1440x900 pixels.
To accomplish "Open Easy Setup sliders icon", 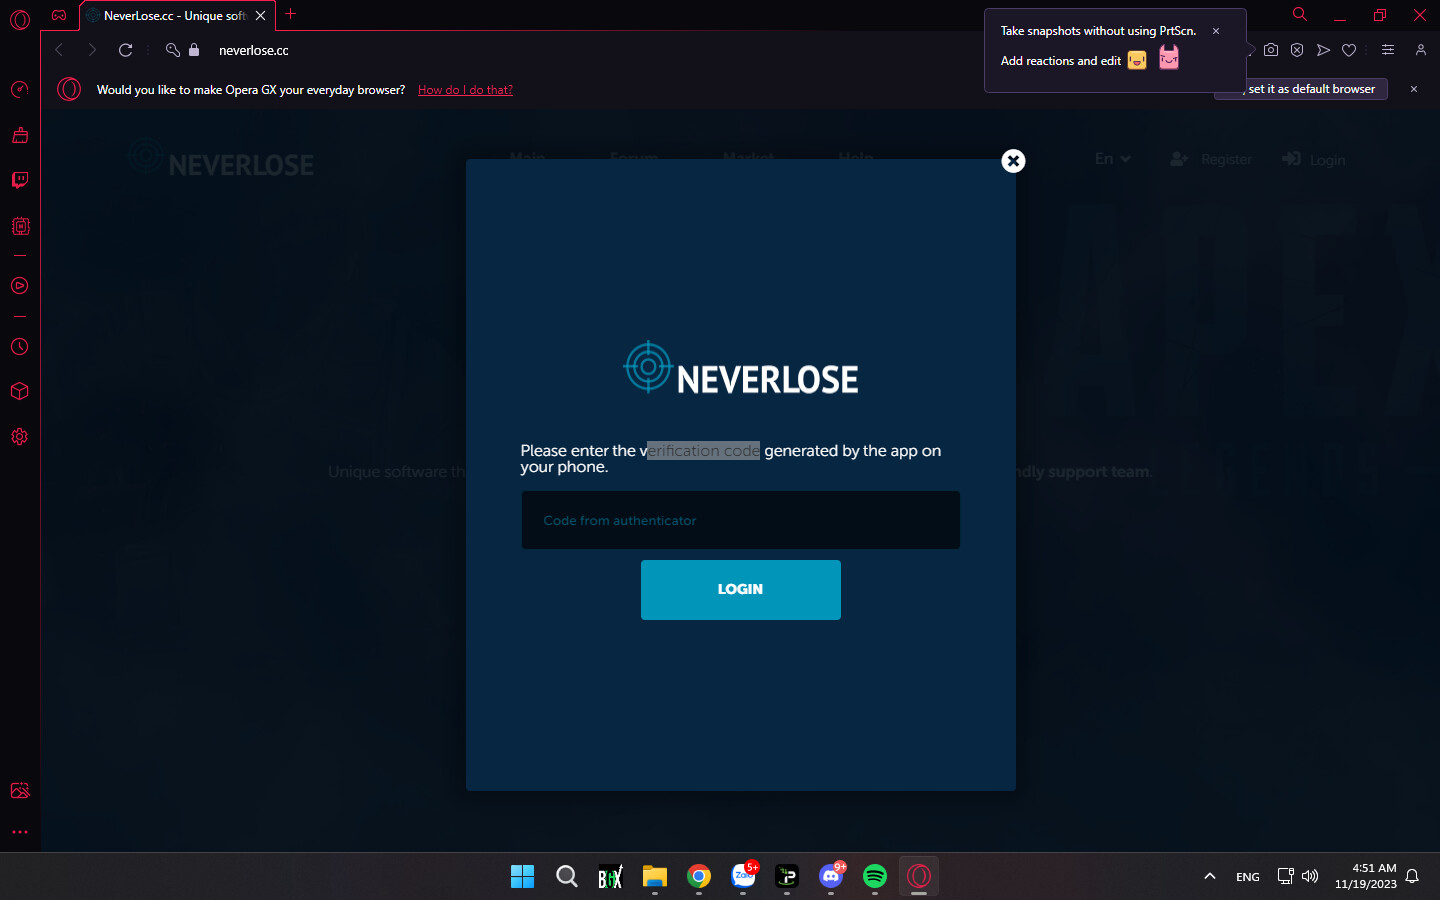I will (1388, 50).
